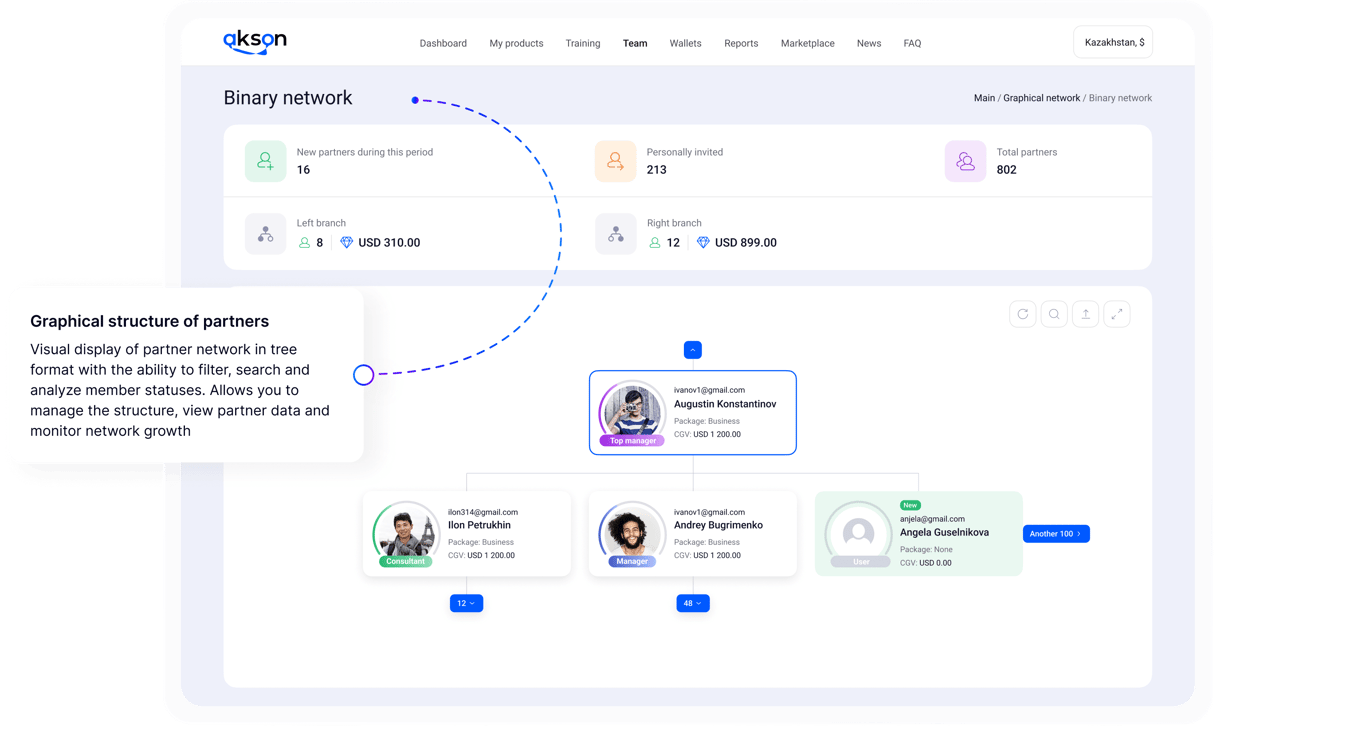Click the Left branch person count icon
Viewport: 1366px width, 735px height.
(304, 242)
